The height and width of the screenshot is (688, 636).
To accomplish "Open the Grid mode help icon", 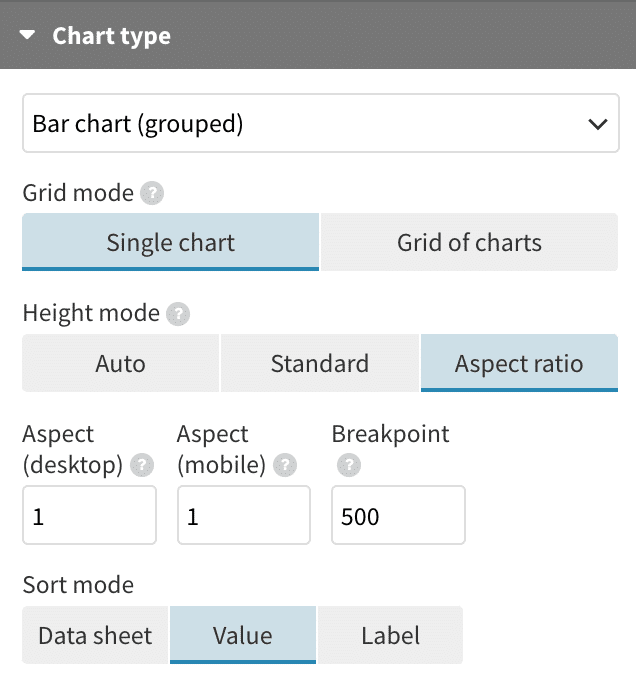I will [x=152, y=193].
